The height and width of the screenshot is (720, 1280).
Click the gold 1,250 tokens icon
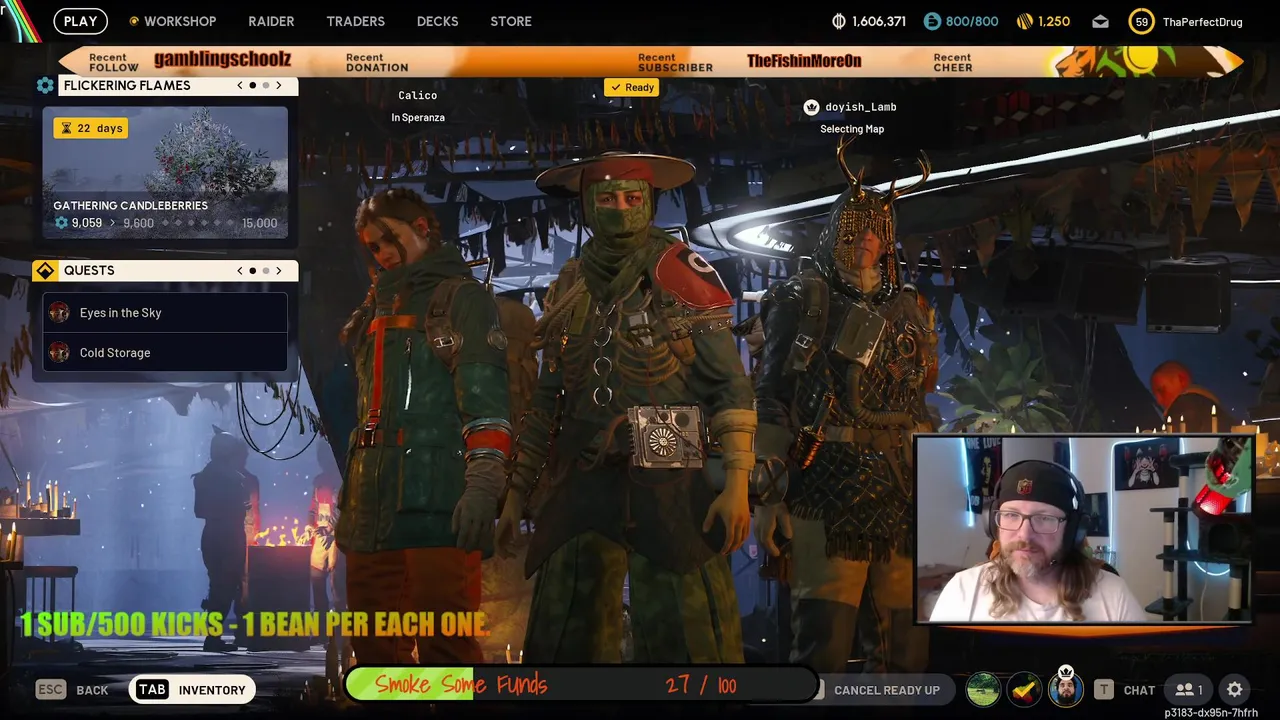[x=1024, y=21]
